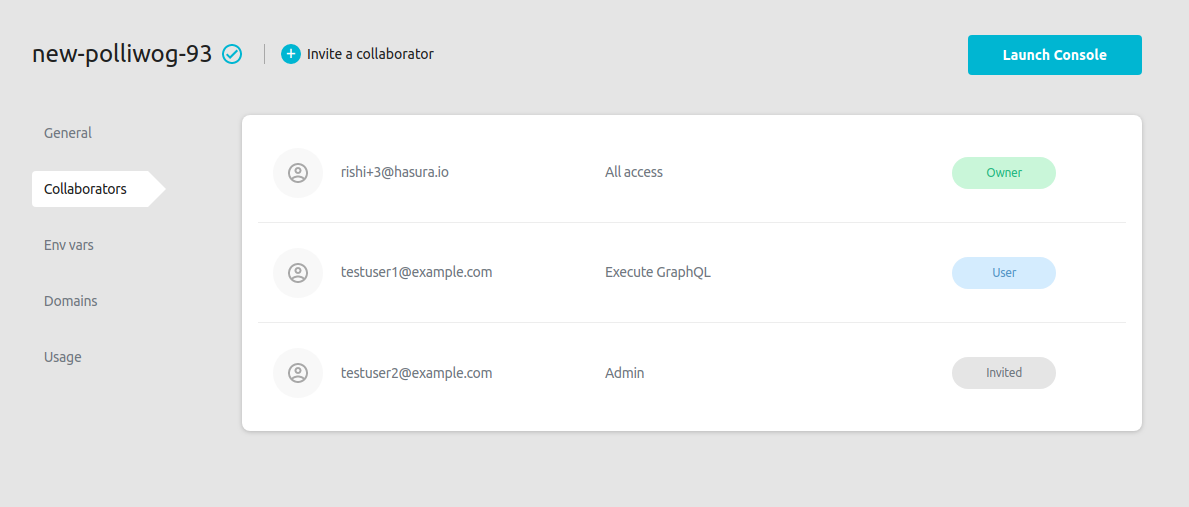This screenshot has height=507, width=1189.
Task: Select the rishi+3@hasura.io email text
Action: (x=395, y=172)
